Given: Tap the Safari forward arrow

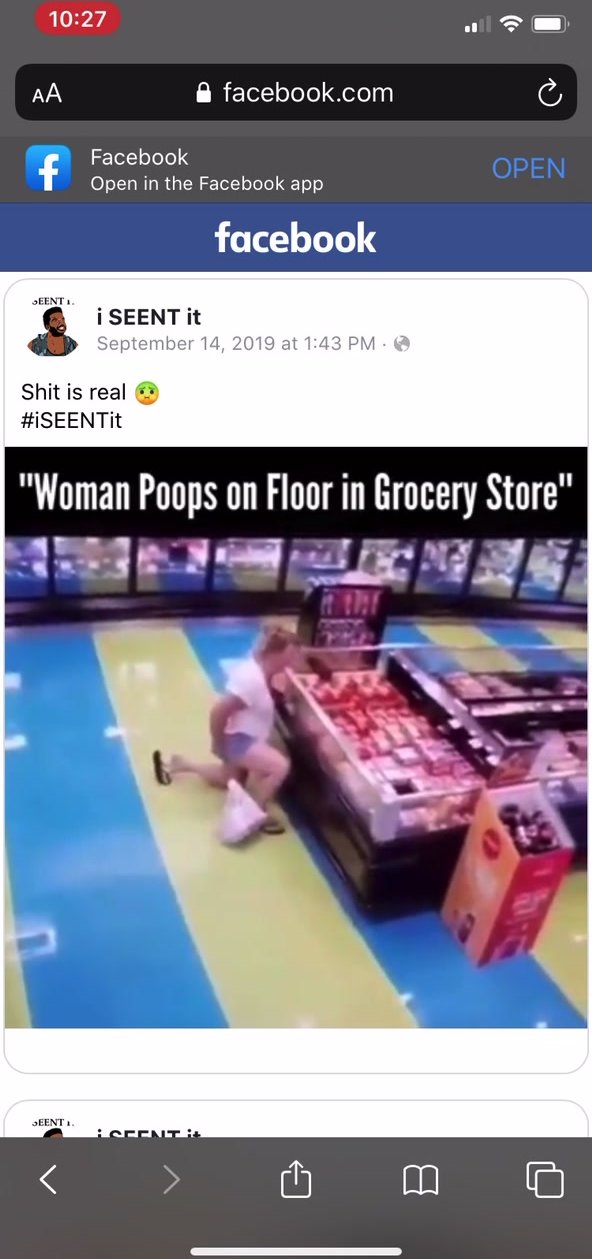Looking at the screenshot, I should coord(171,1181).
